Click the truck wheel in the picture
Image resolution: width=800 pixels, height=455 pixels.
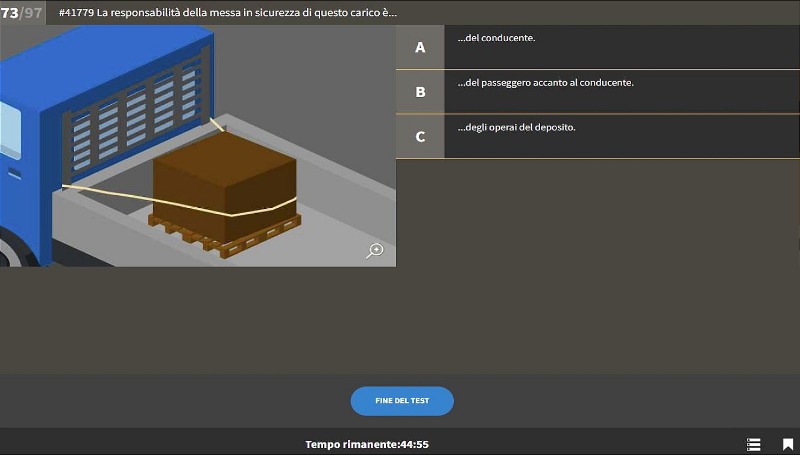[8, 250]
